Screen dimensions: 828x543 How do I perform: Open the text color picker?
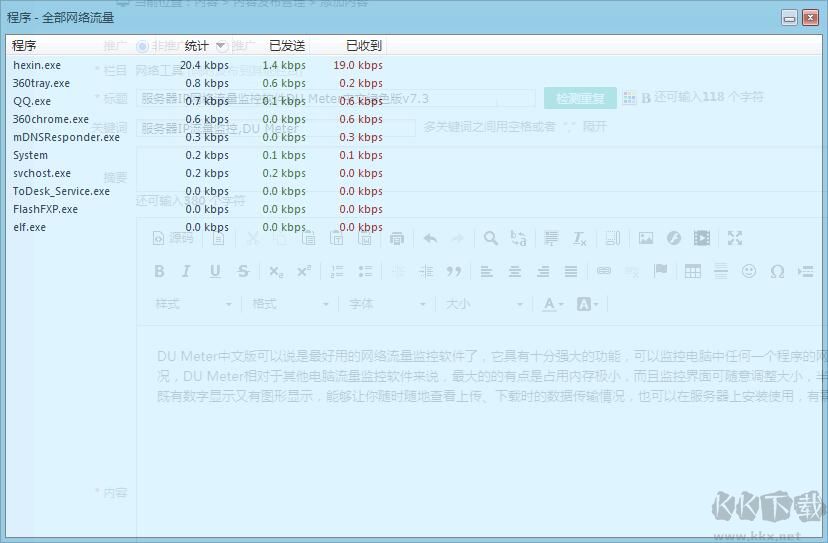point(553,304)
